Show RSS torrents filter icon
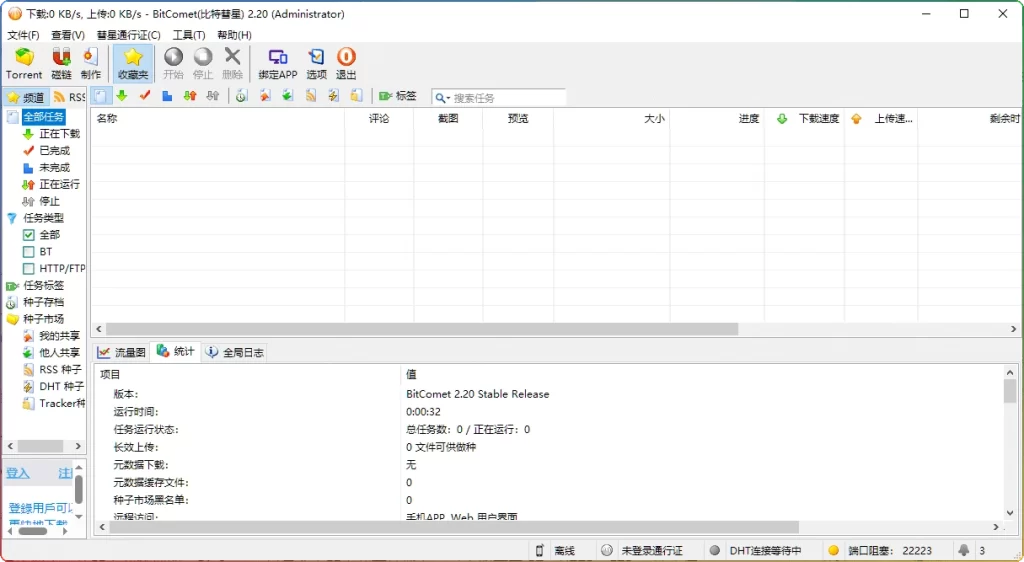This screenshot has width=1024, height=562. 311,97
